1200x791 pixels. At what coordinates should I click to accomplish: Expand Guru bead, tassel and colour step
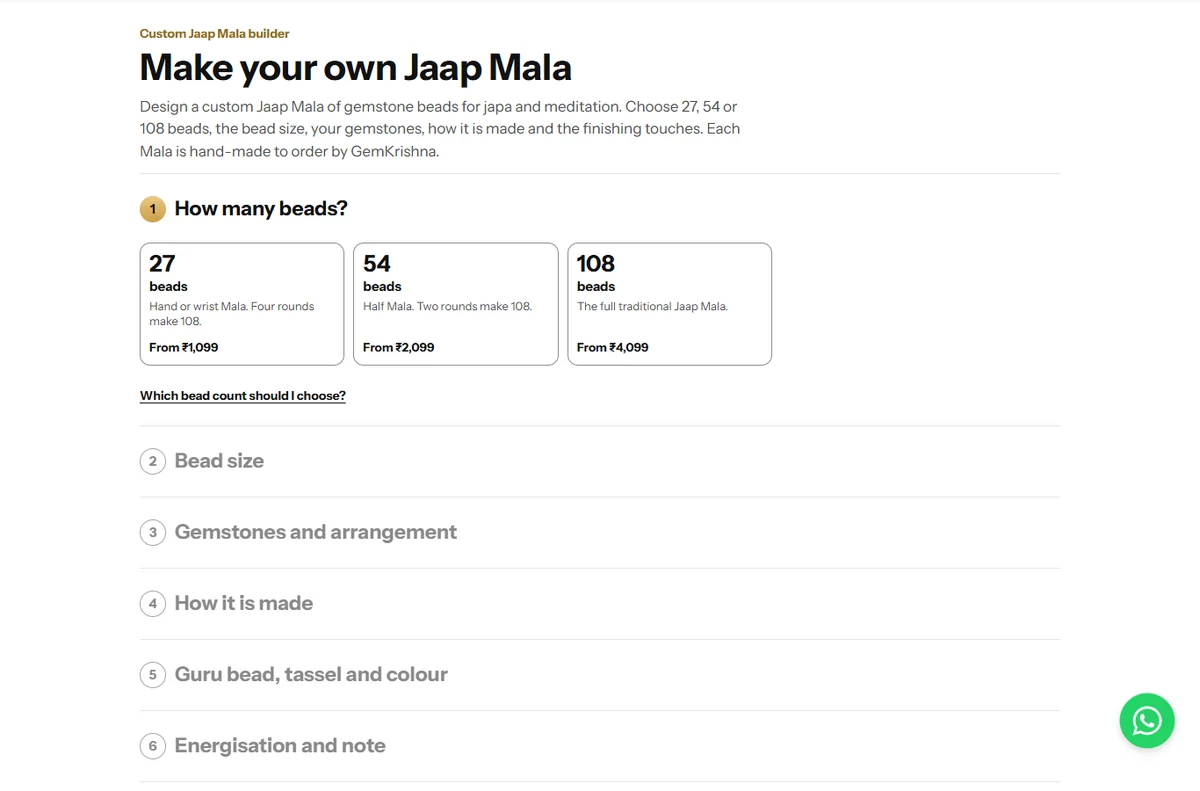(x=600, y=674)
